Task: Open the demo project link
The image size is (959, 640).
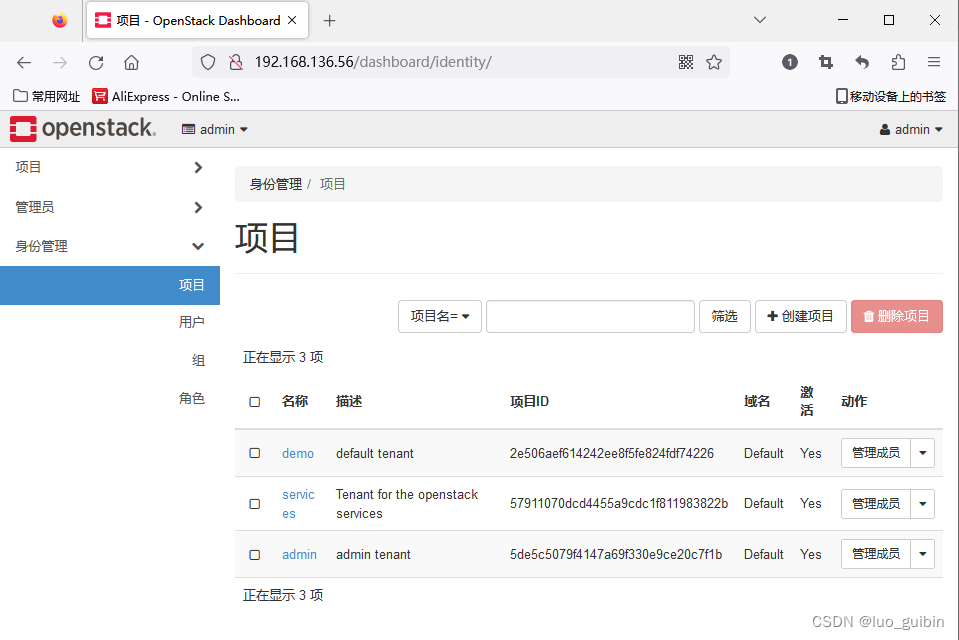Action: [x=298, y=453]
